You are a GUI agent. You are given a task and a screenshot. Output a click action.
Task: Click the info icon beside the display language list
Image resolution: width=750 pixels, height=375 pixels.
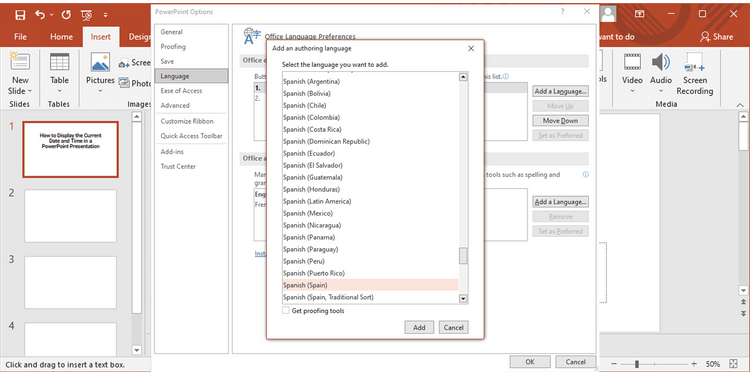coord(506,76)
